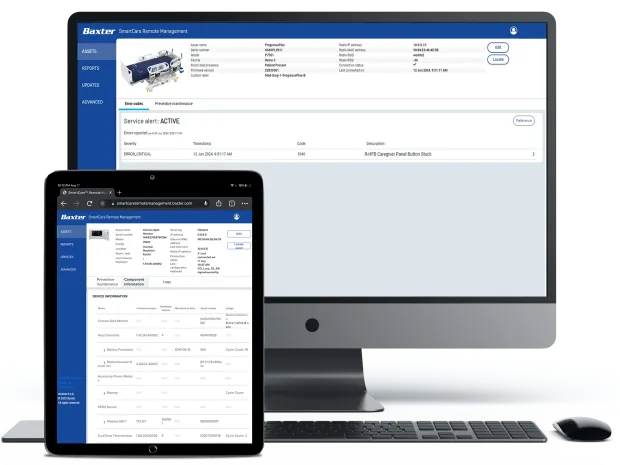This screenshot has height=465, width=620.
Task: Click the Reference button in Service alert panel
Action: (524, 121)
